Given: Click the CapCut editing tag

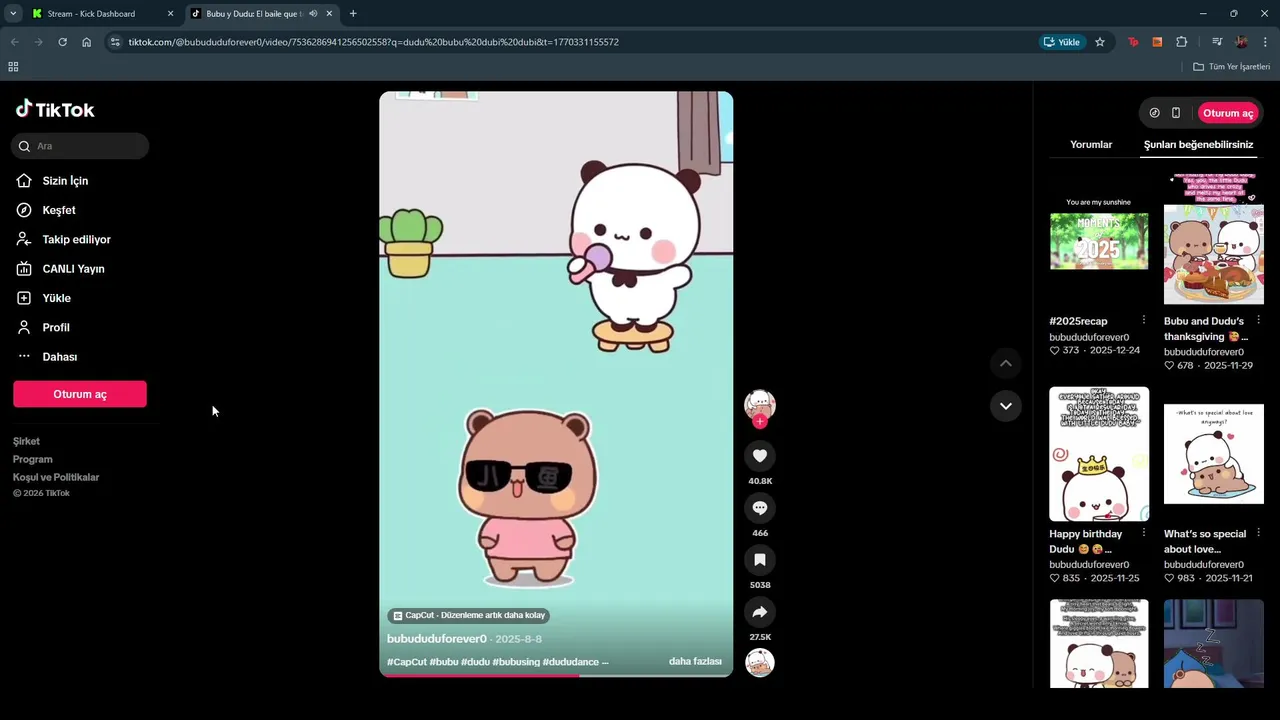Looking at the screenshot, I should 469,615.
